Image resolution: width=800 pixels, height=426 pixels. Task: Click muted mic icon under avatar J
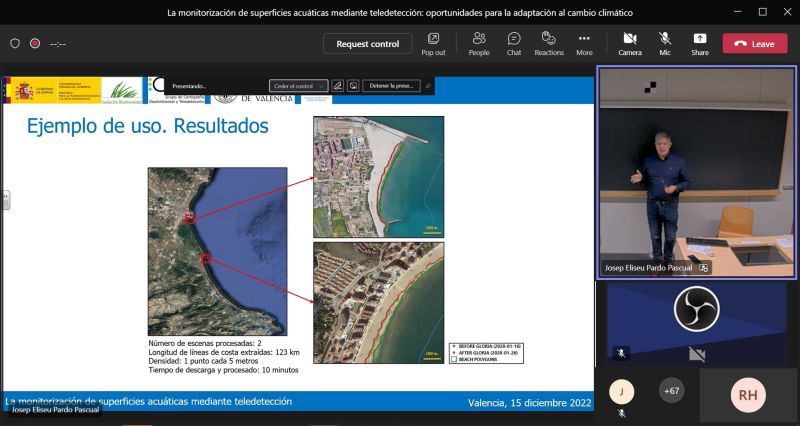[x=621, y=413]
